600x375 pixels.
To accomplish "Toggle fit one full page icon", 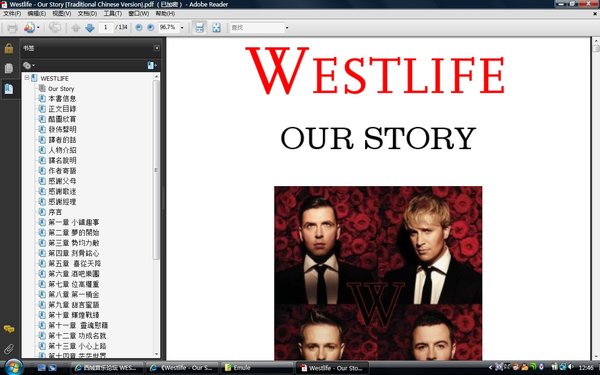I will [217, 28].
